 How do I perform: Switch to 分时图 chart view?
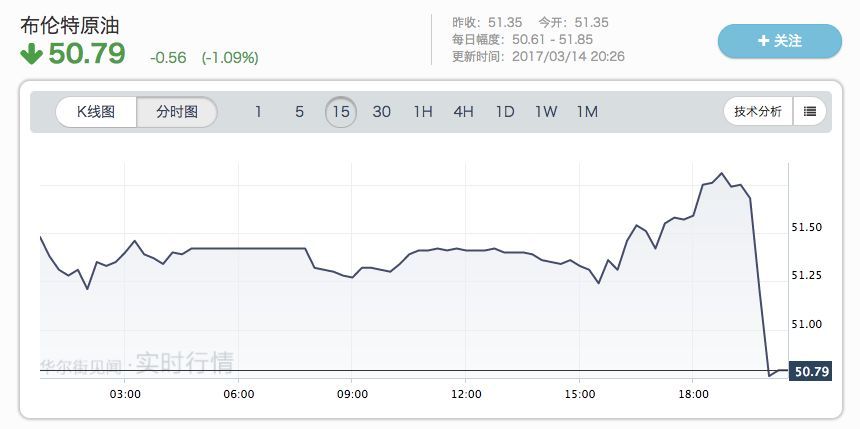pos(177,112)
